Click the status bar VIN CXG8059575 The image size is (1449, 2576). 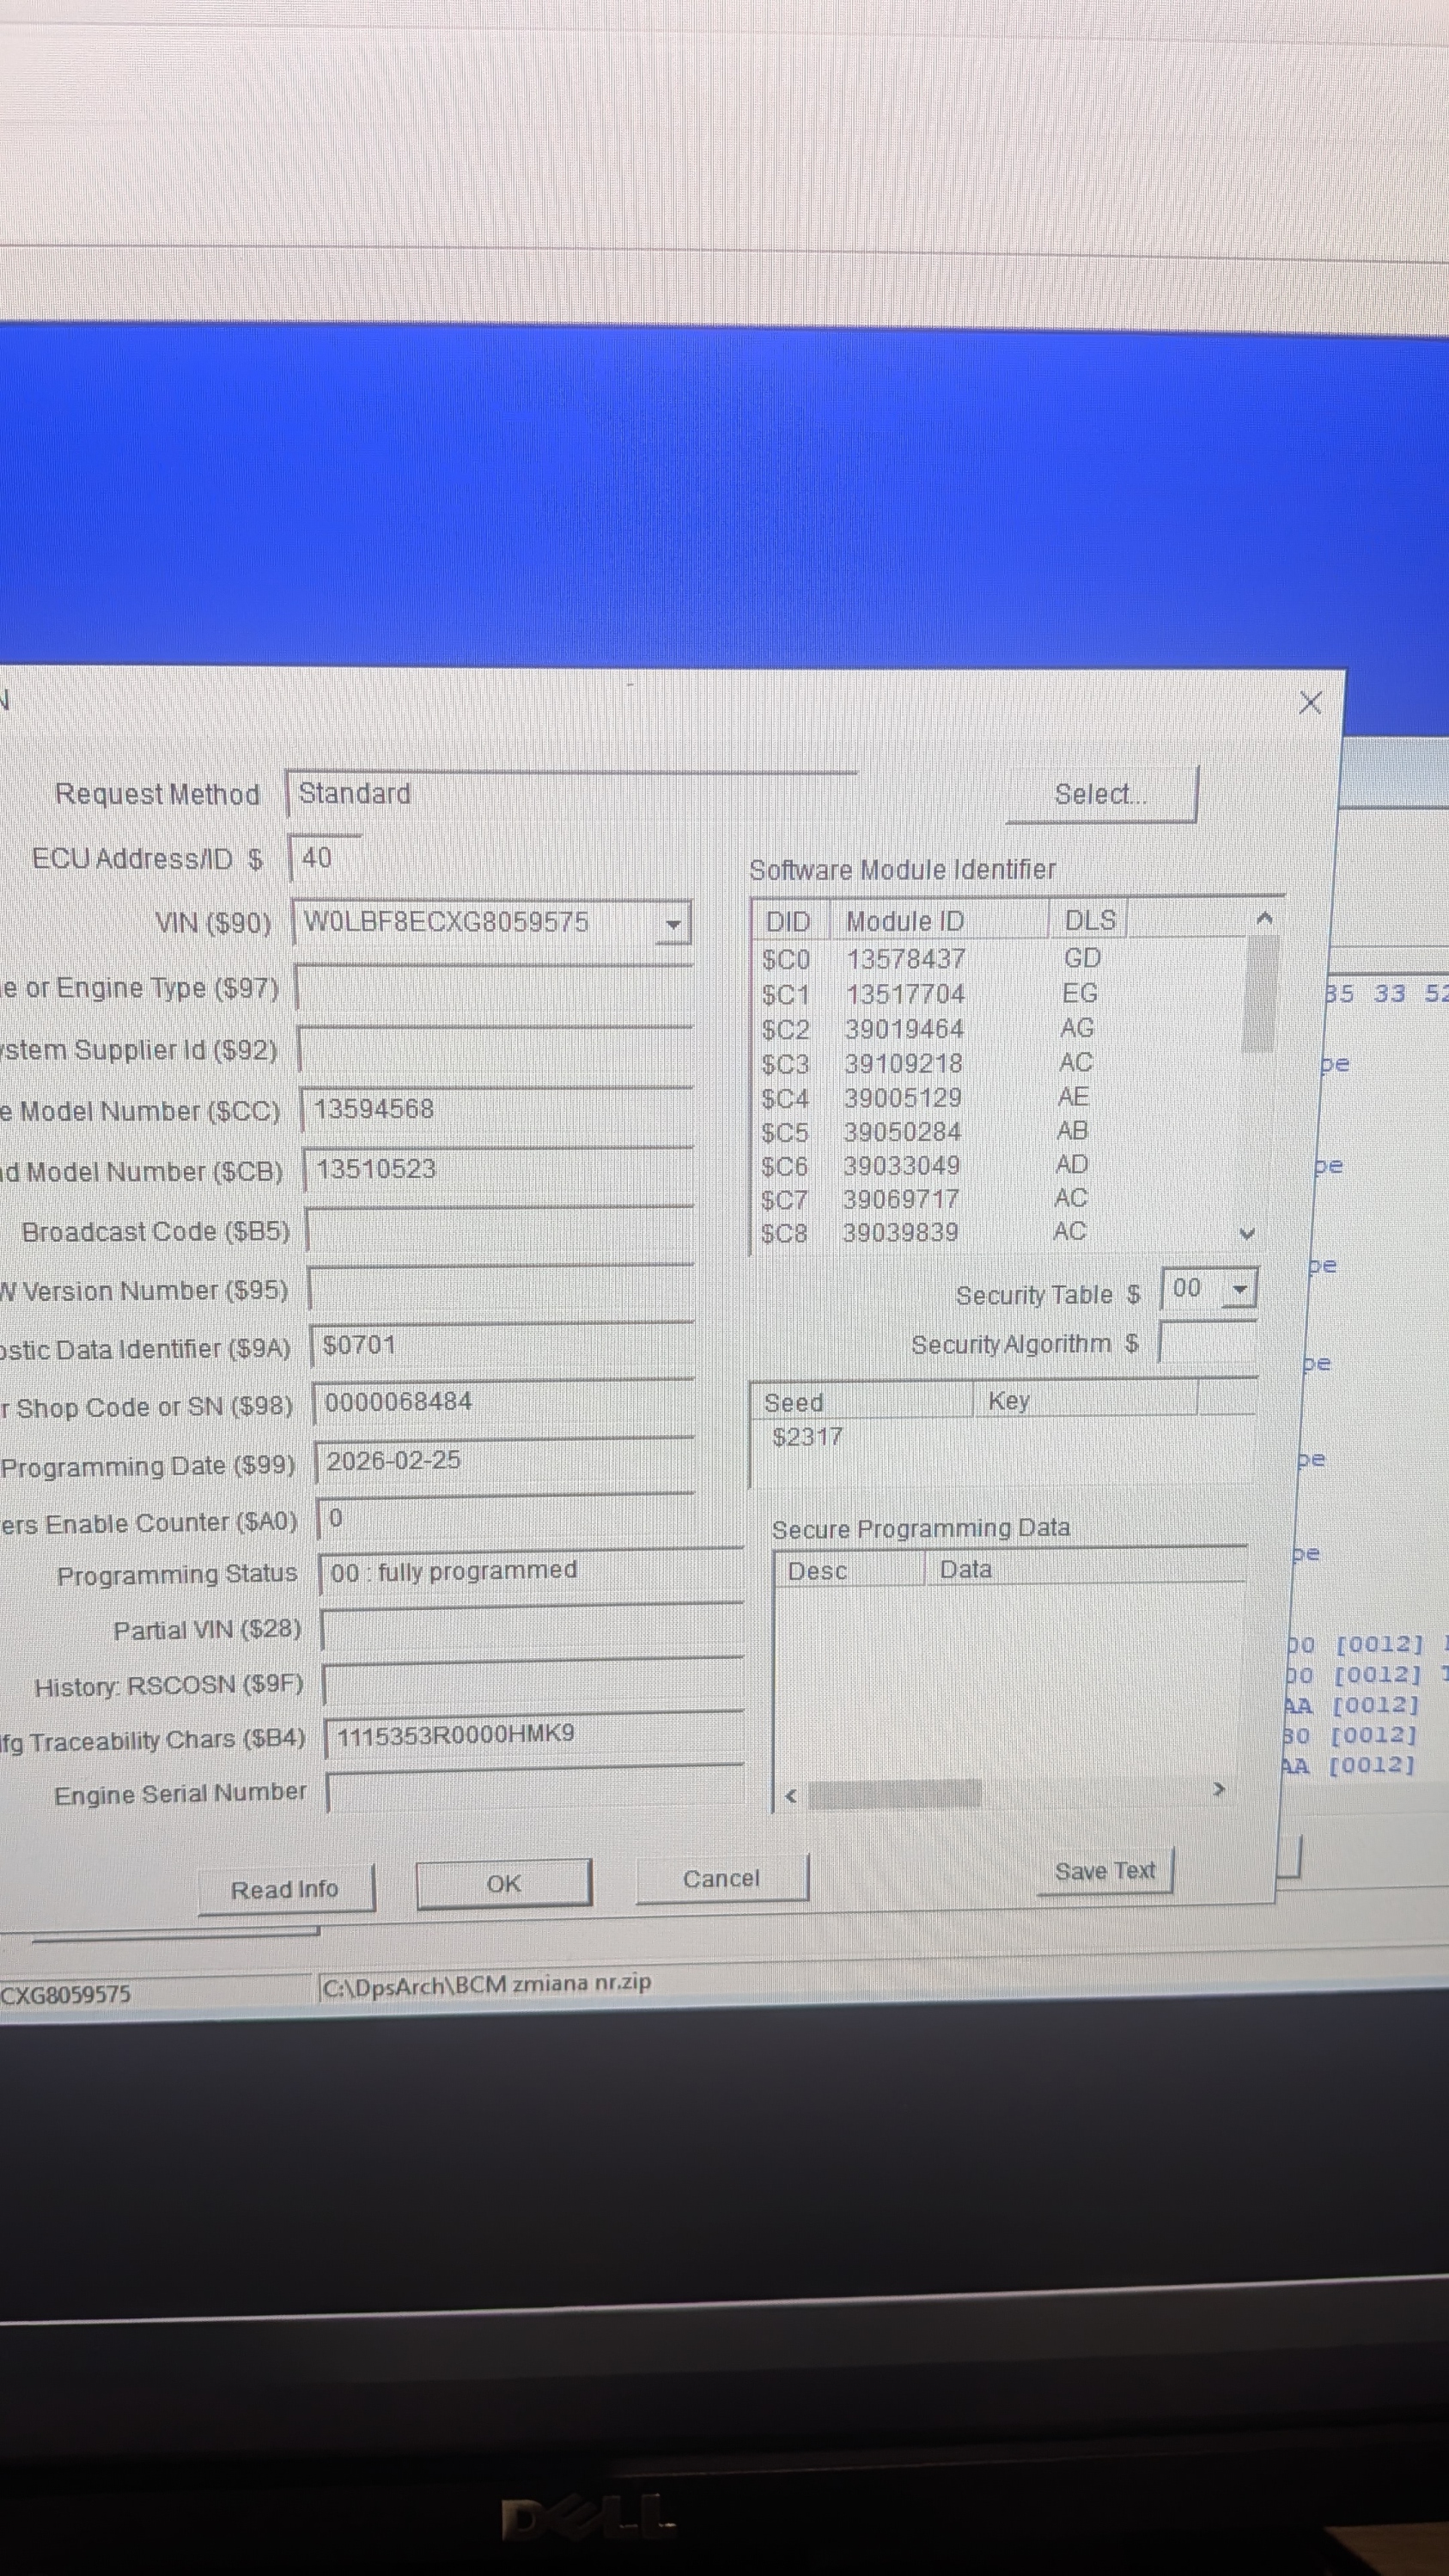click(66, 1994)
